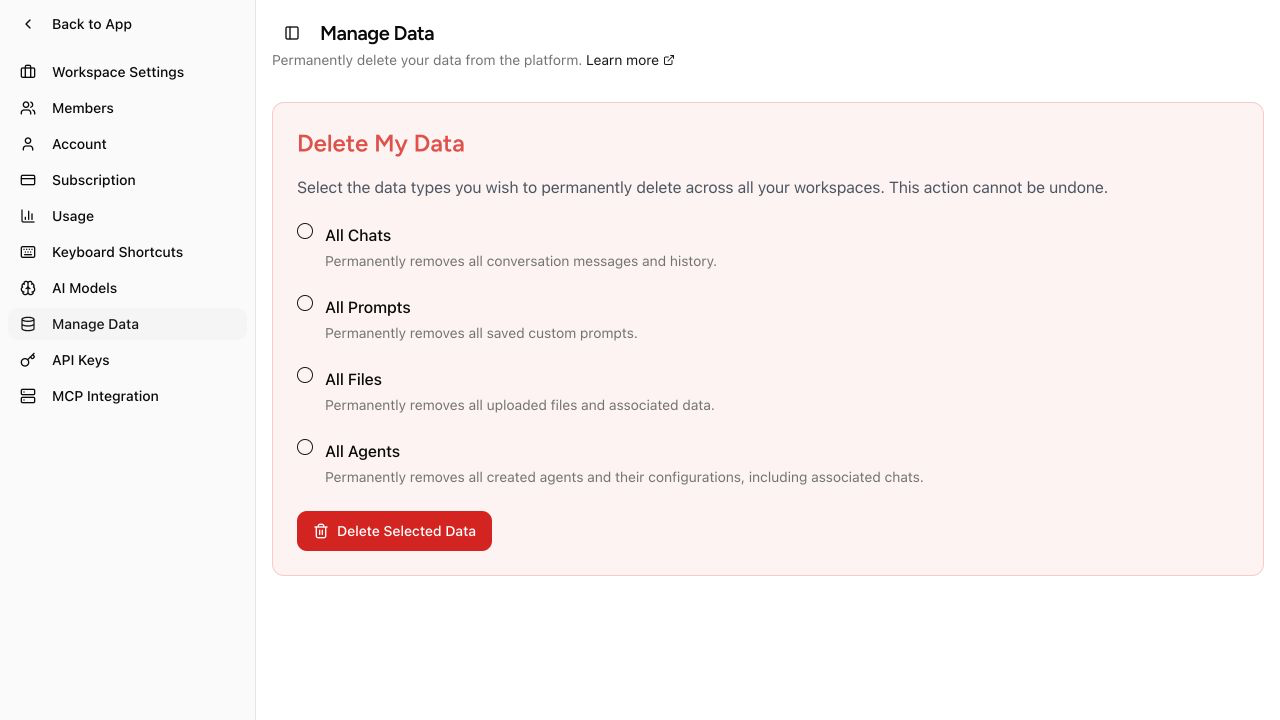This screenshot has height=720, width=1280.
Task: Click the Manage Data page title
Action: tap(377, 33)
